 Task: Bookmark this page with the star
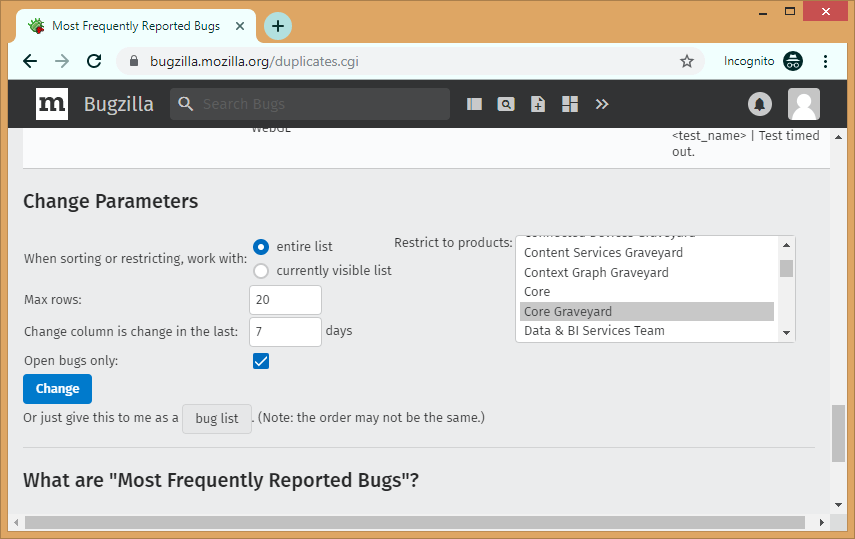tap(687, 61)
